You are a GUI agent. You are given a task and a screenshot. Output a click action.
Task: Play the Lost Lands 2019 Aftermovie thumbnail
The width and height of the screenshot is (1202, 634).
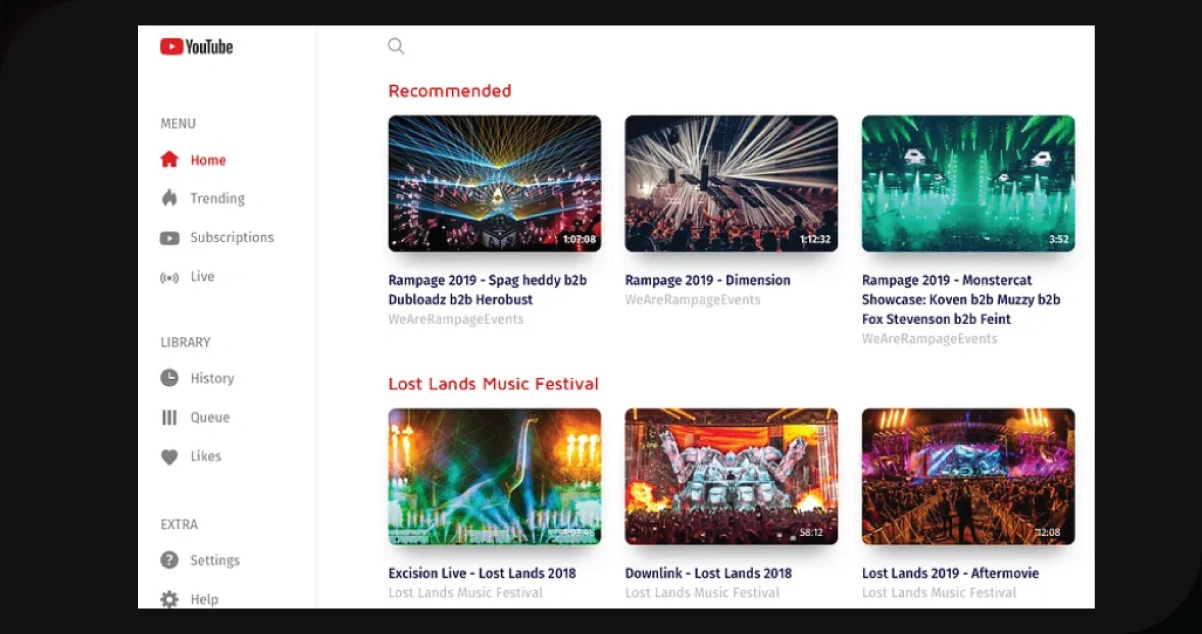point(968,476)
